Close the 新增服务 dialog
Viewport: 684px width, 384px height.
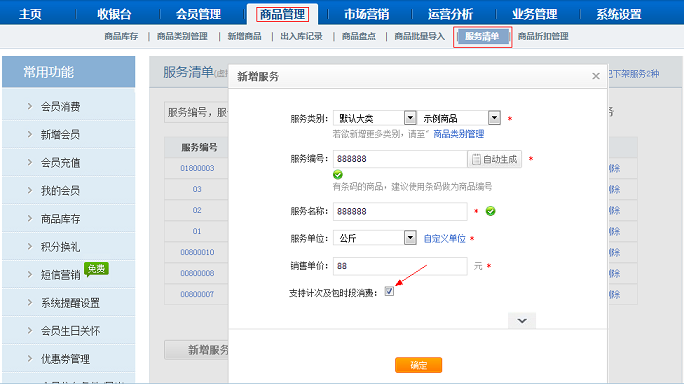596,76
